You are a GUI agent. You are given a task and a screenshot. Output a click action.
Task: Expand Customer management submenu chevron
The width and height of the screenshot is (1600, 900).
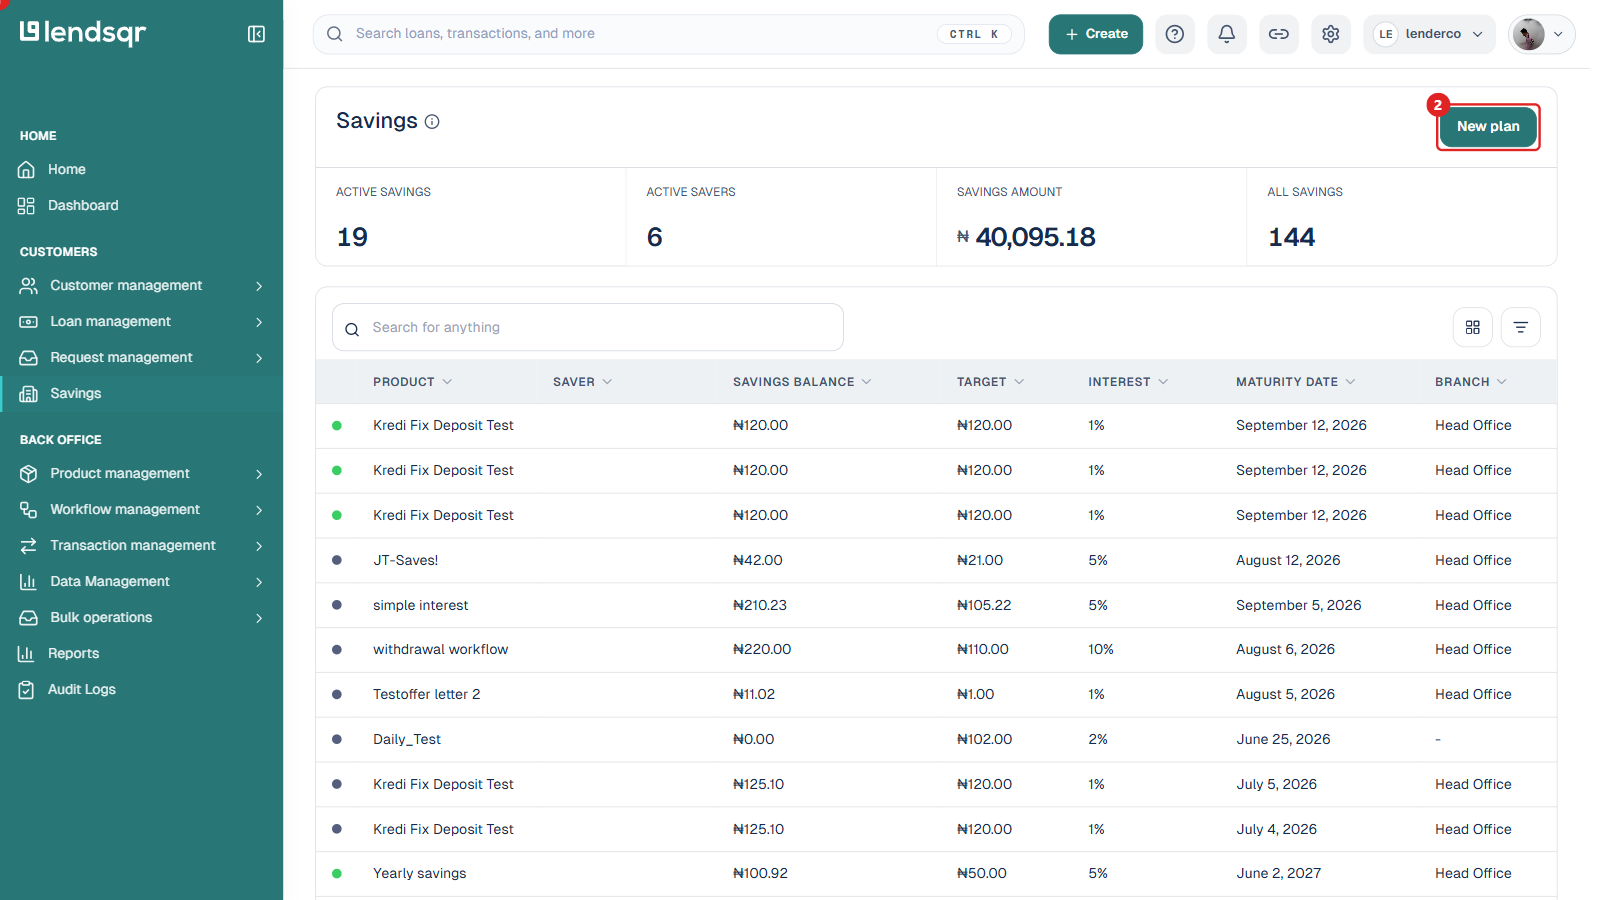pos(259,286)
